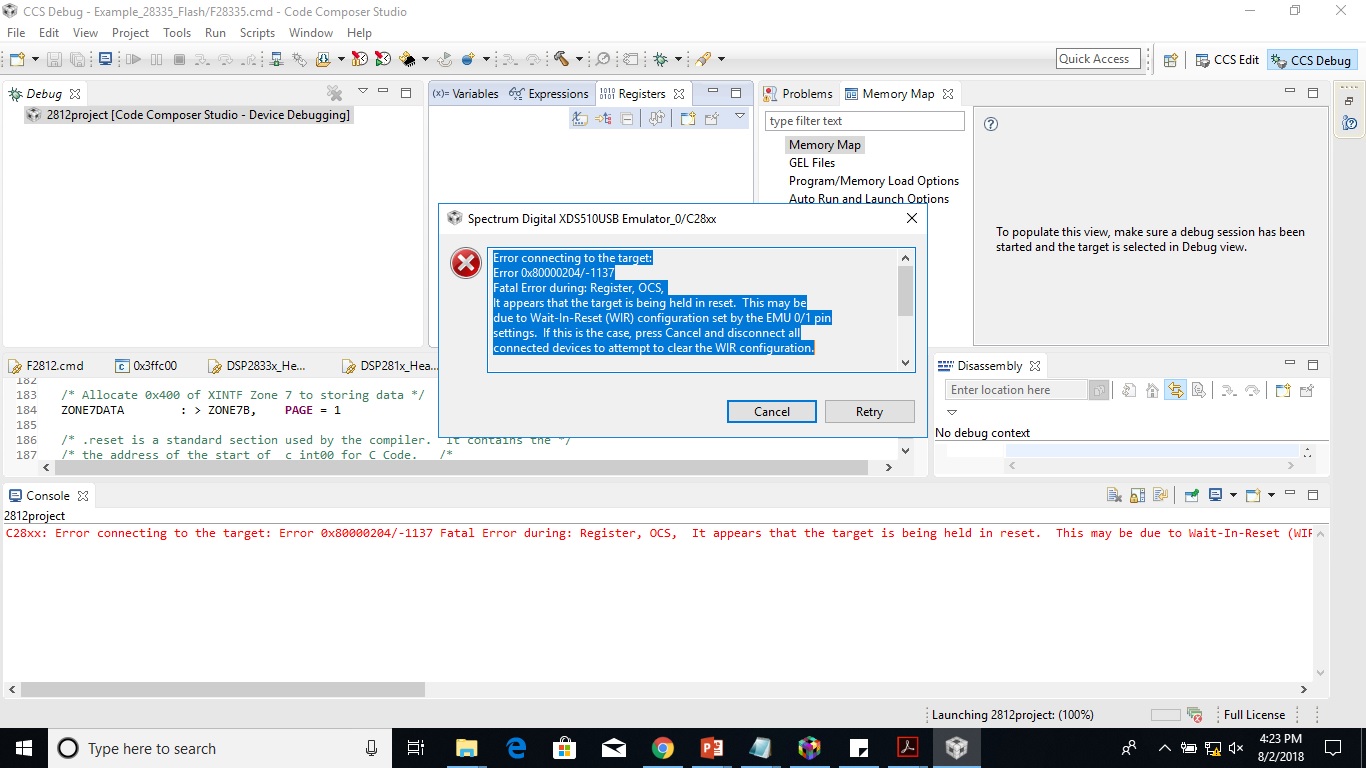Image resolution: width=1366 pixels, height=768 pixels.
Task: Maximize the Console panel
Action: tap(1313, 495)
